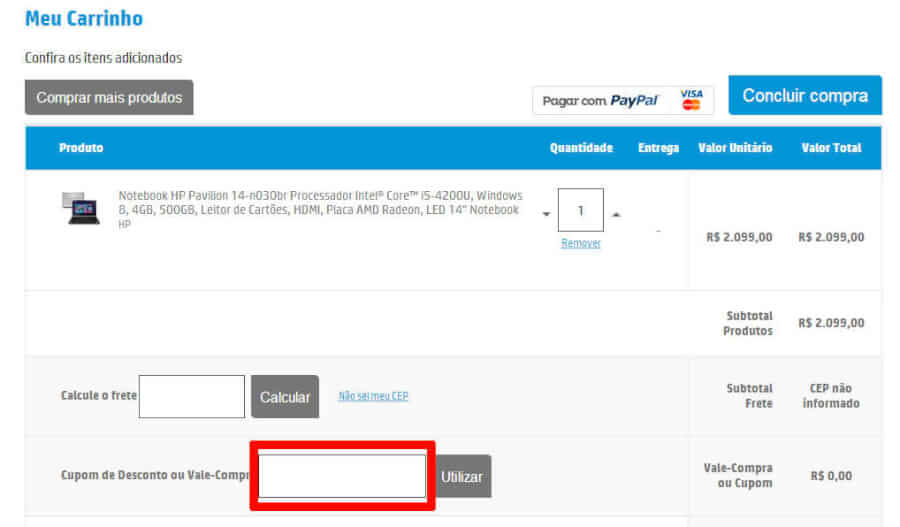
Task: Click the Quantidade column header
Action: click(581, 148)
